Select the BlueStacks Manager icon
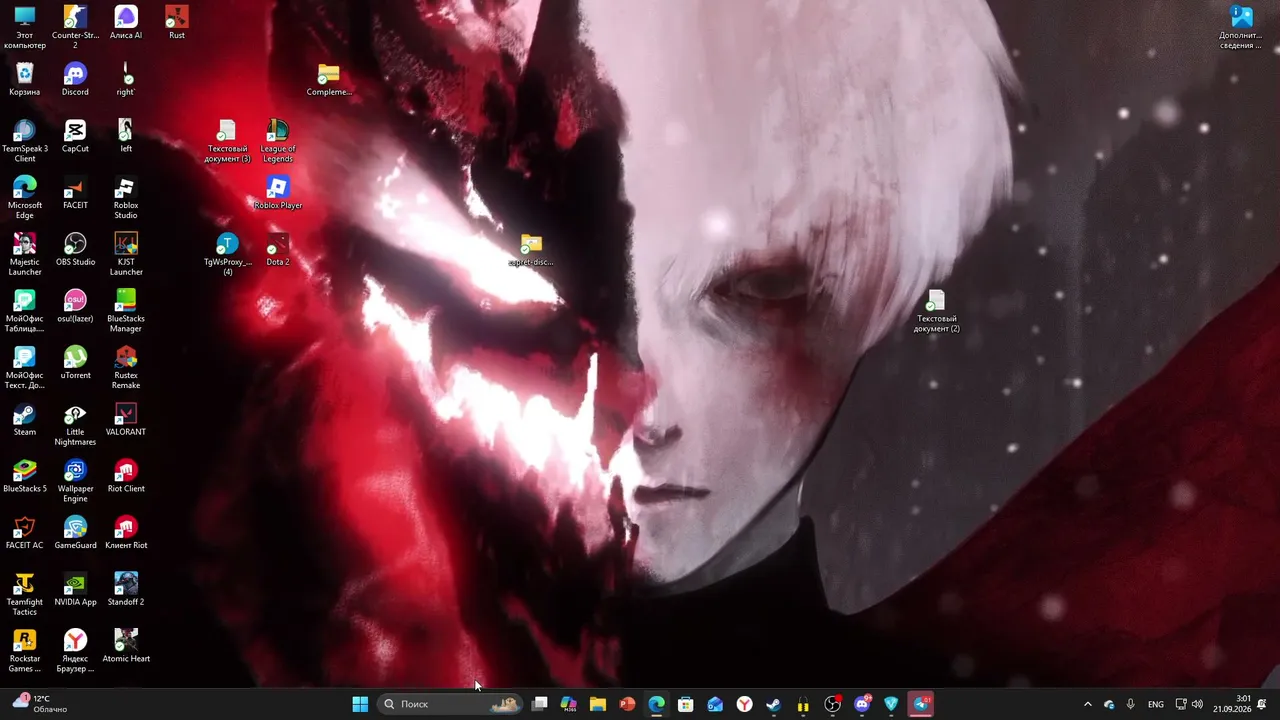The image size is (1280, 720). point(126,311)
